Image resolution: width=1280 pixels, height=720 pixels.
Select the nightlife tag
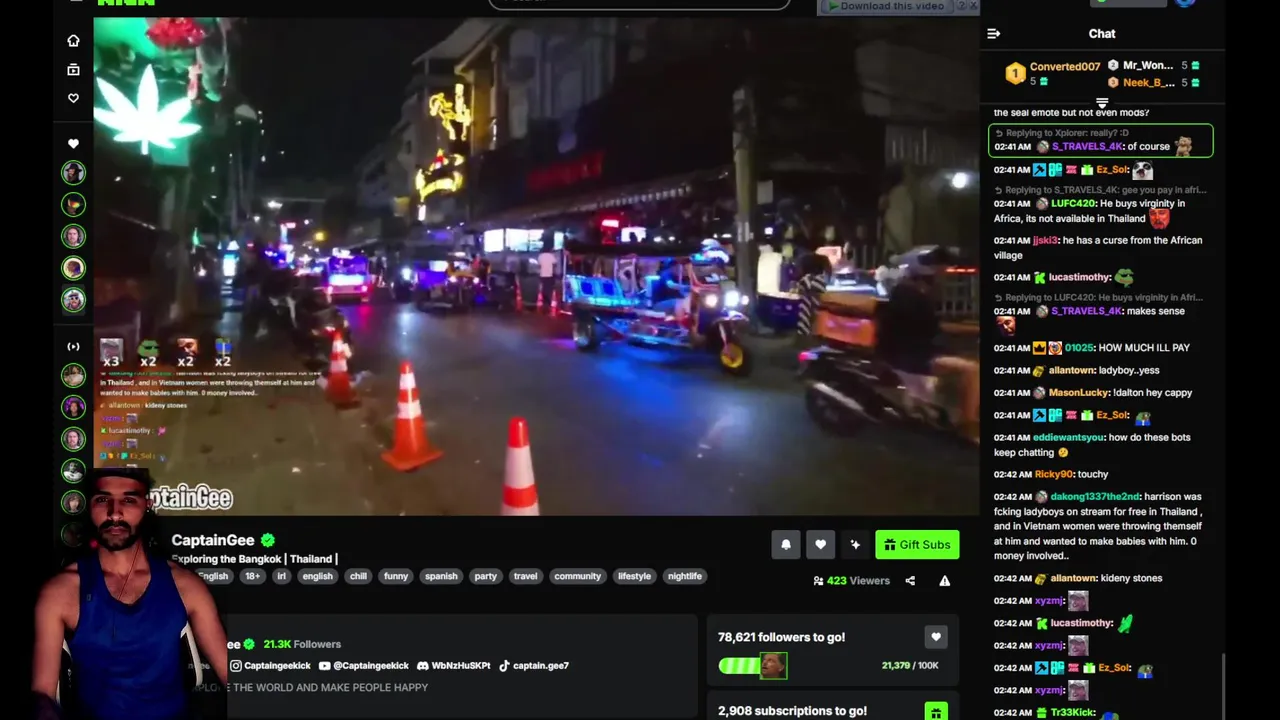(685, 576)
